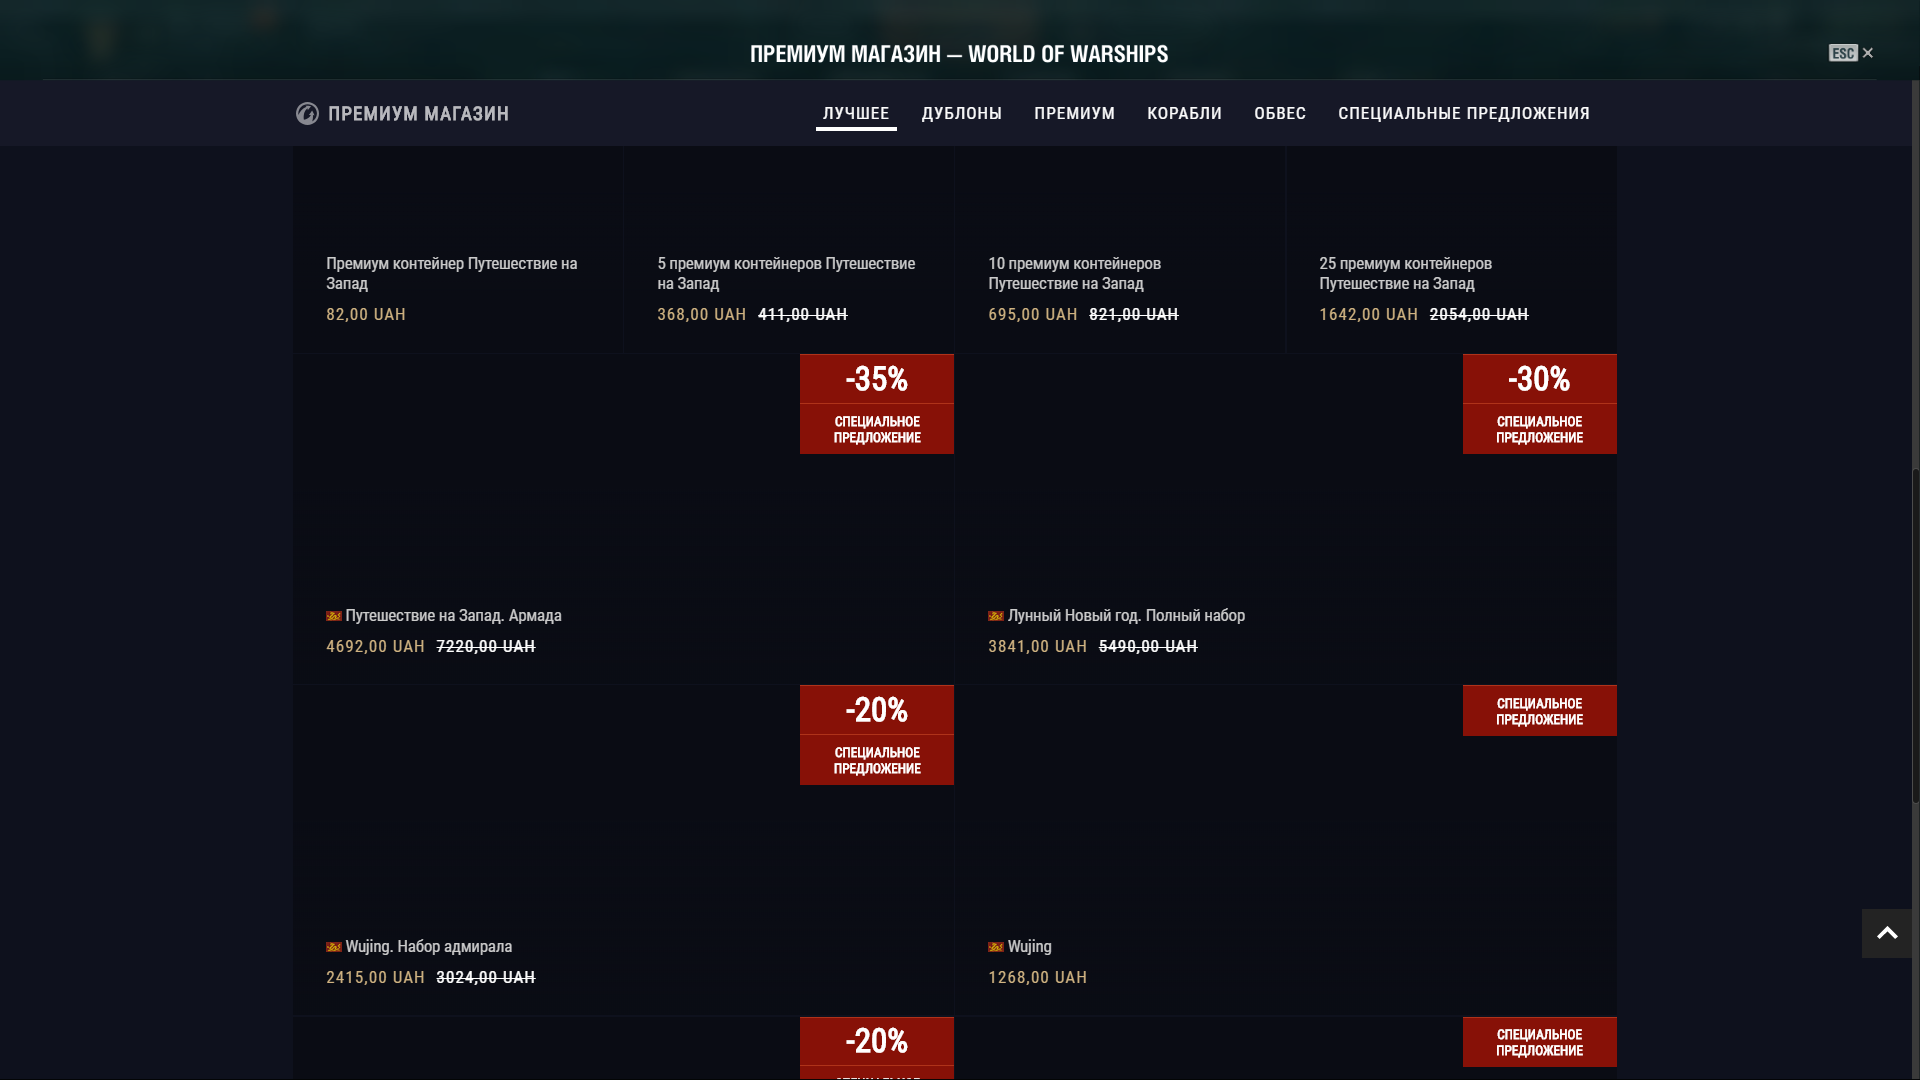
Task: Click price 1642,00 UAH
Action: click(1369, 314)
